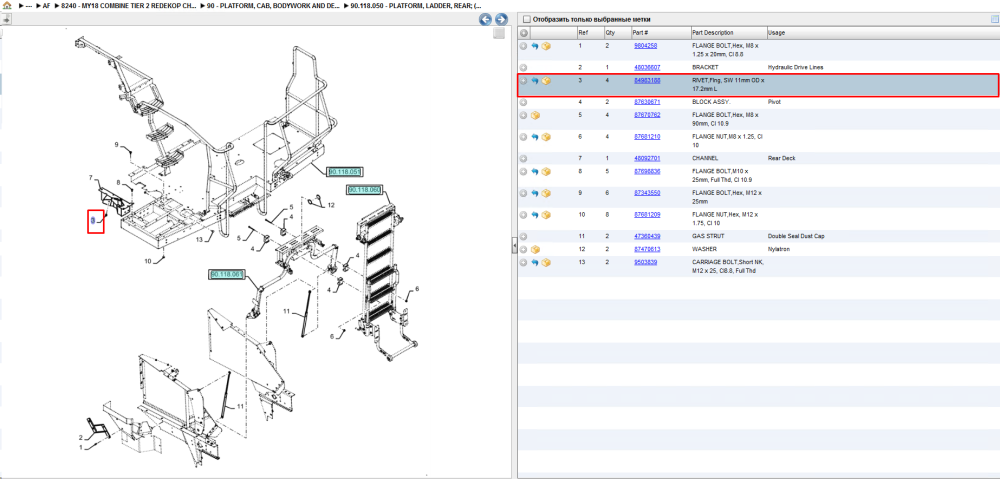Select callout 9 on the diagram

117,145
